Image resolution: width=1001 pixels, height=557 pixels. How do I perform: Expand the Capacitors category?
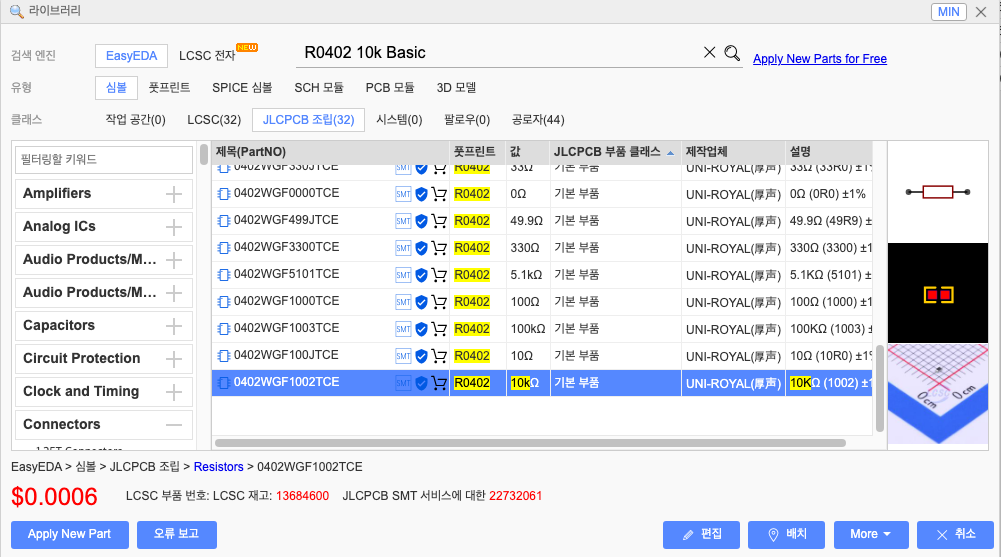[x=174, y=326]
